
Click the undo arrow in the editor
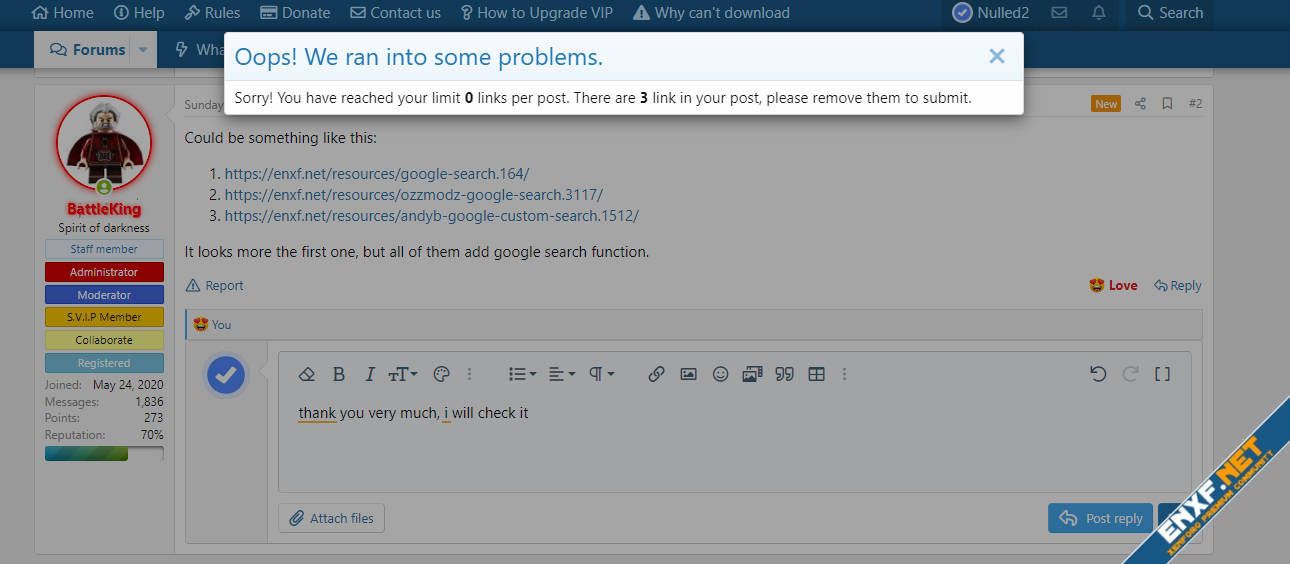pos(1098,374)
